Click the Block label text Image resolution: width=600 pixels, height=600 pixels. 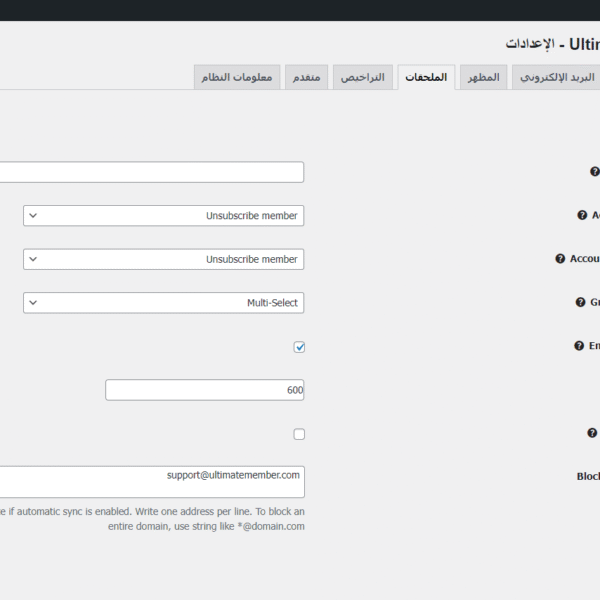click(588, 476)
